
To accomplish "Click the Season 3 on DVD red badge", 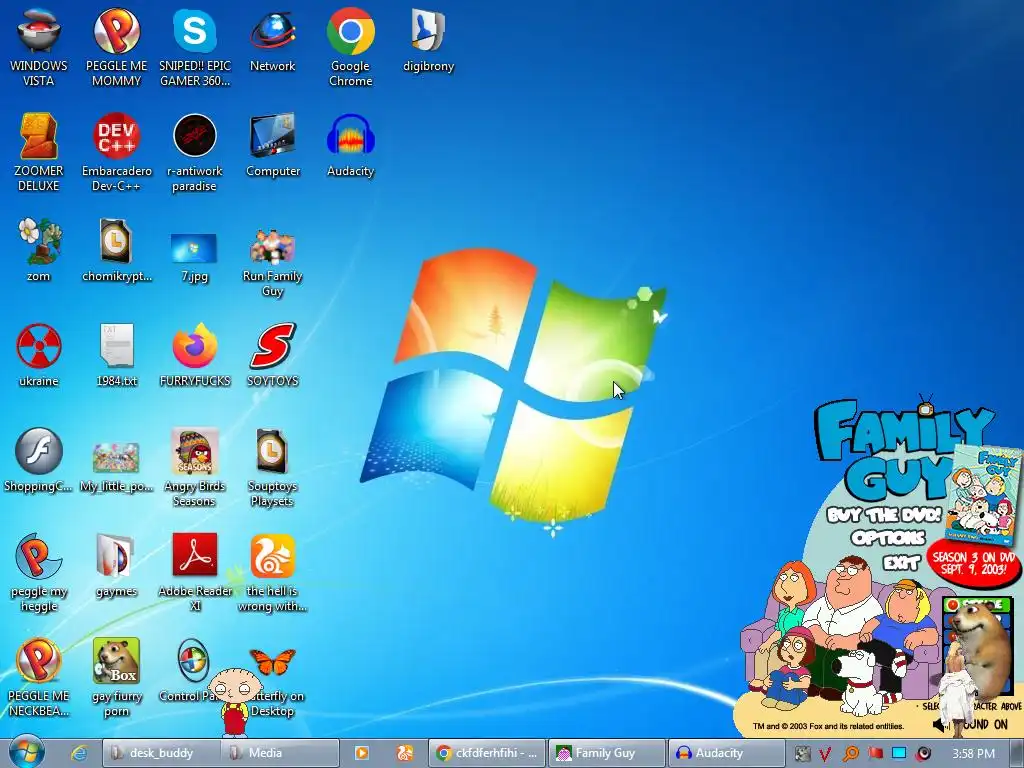I will tap(974, 563).
